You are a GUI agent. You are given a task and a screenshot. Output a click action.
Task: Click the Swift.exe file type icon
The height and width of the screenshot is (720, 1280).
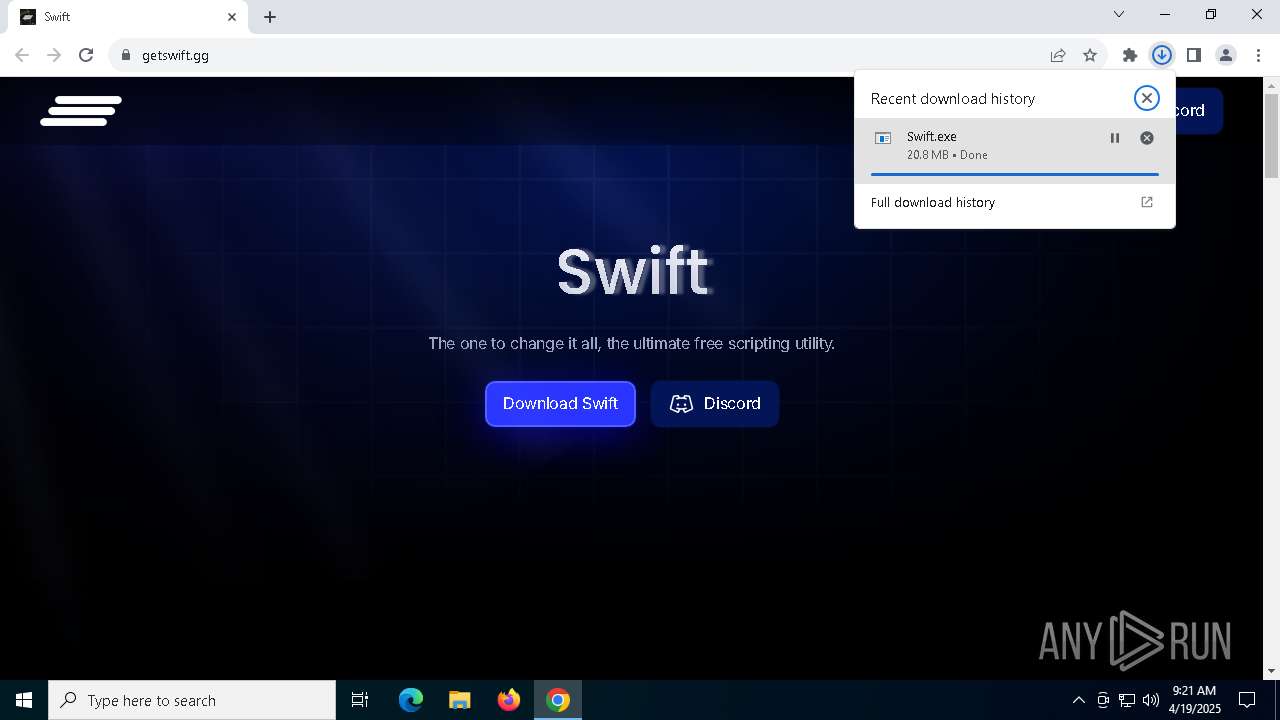pyautogui.click(x=883, y=138)
